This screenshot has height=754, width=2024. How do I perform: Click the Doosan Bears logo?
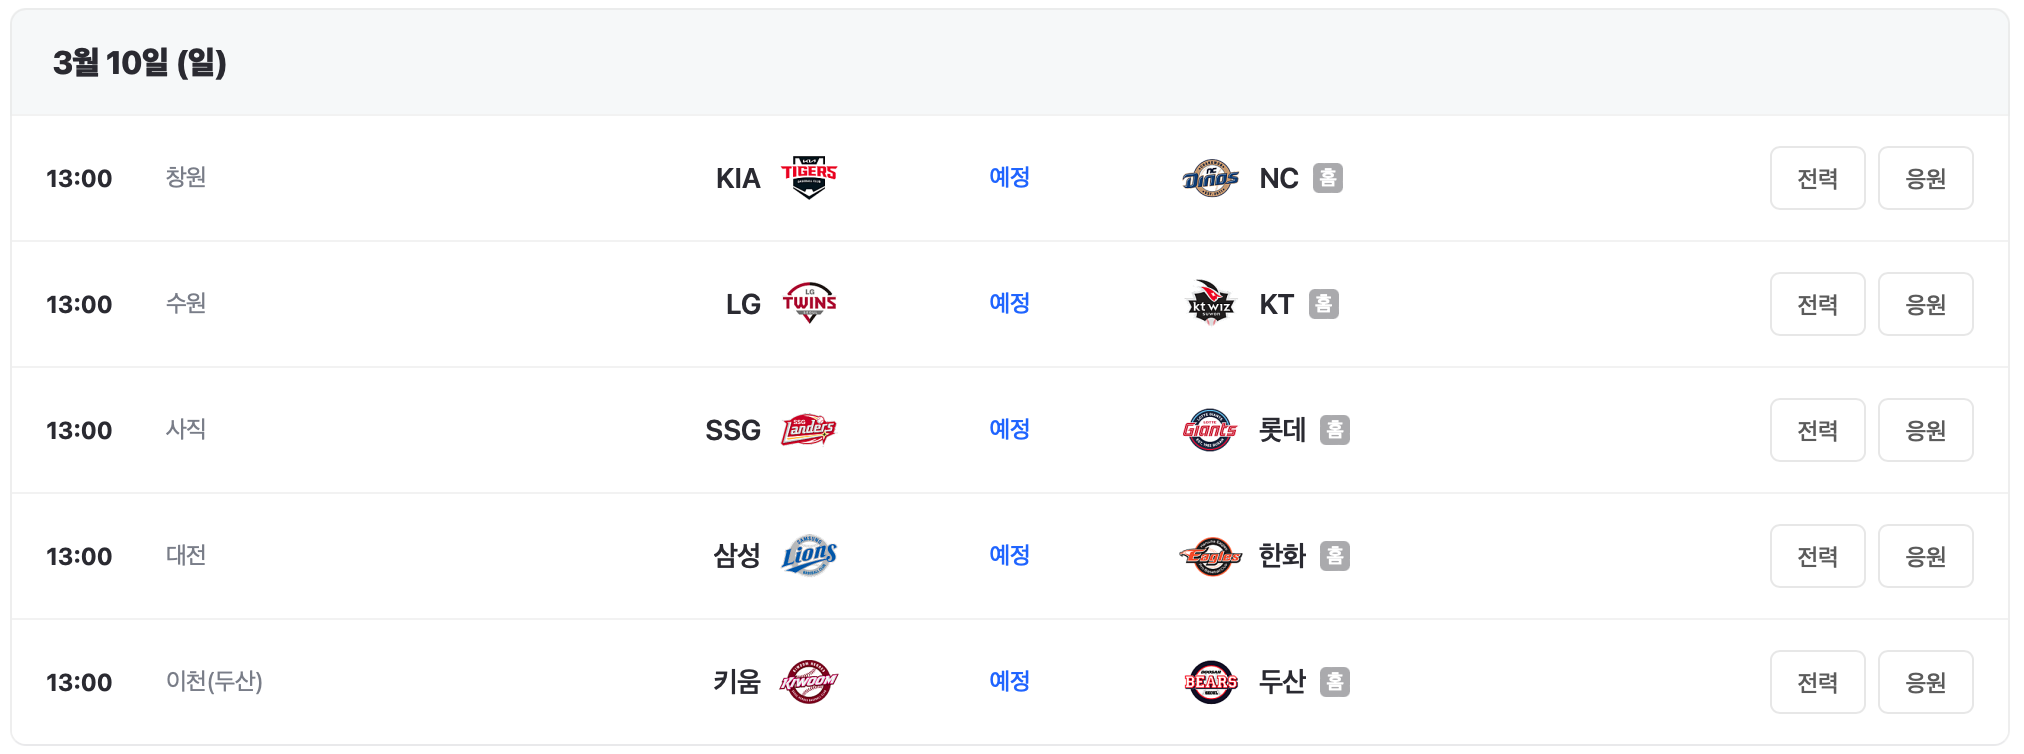pyautogui.click(x=1210, y=681)
